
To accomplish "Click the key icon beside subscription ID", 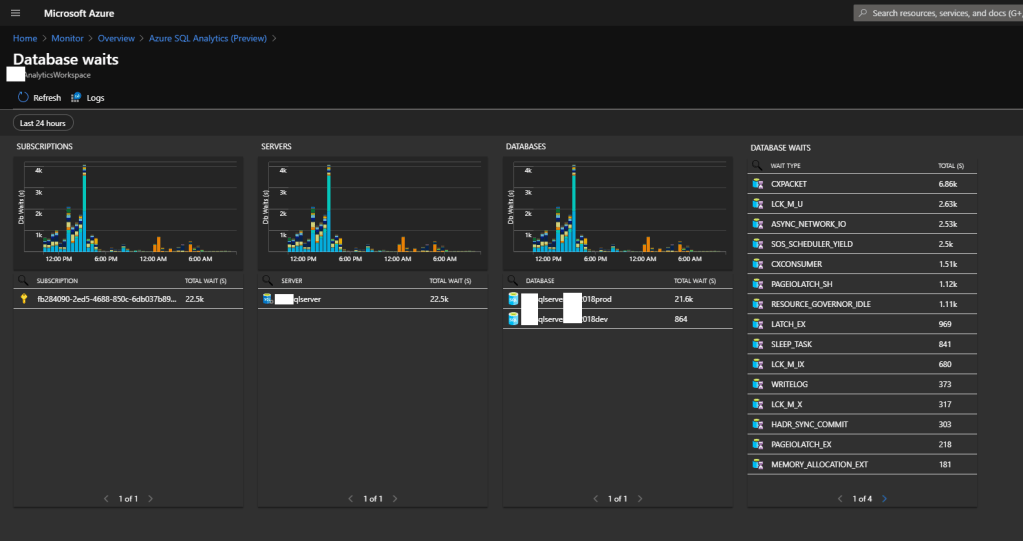I will point(23,299).
